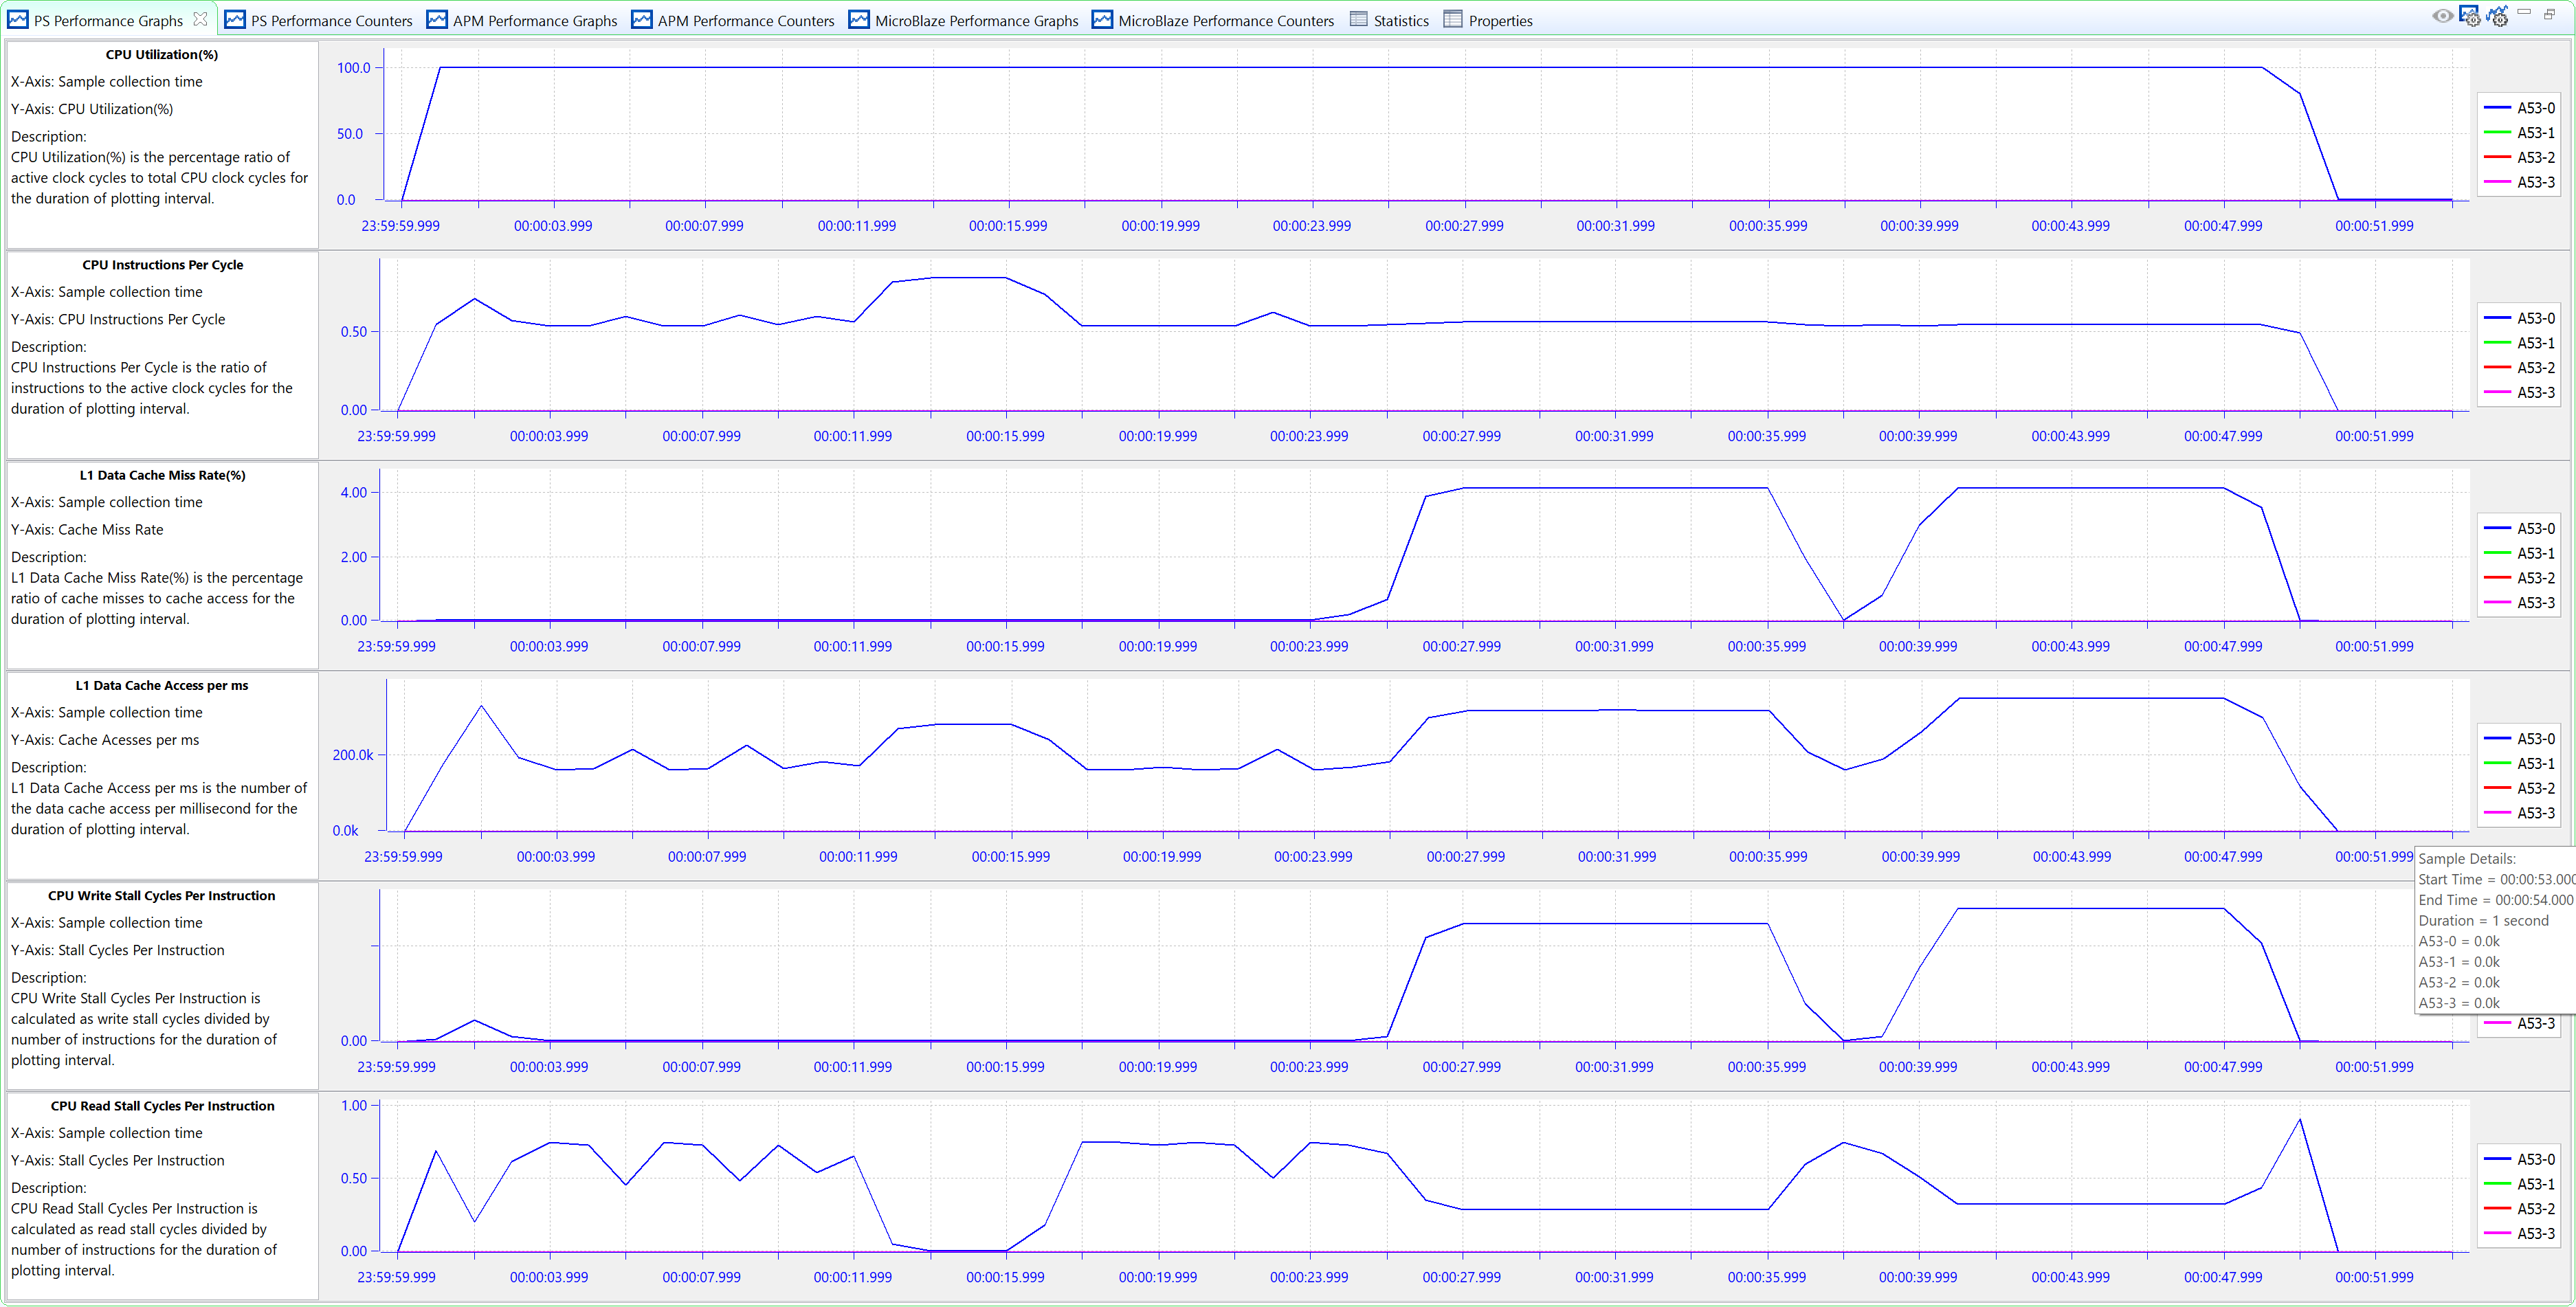The image size is (2576, 1307).
Task: Click A53-0 legend in CPU Utilization graph
Action: click(2519, 108)
